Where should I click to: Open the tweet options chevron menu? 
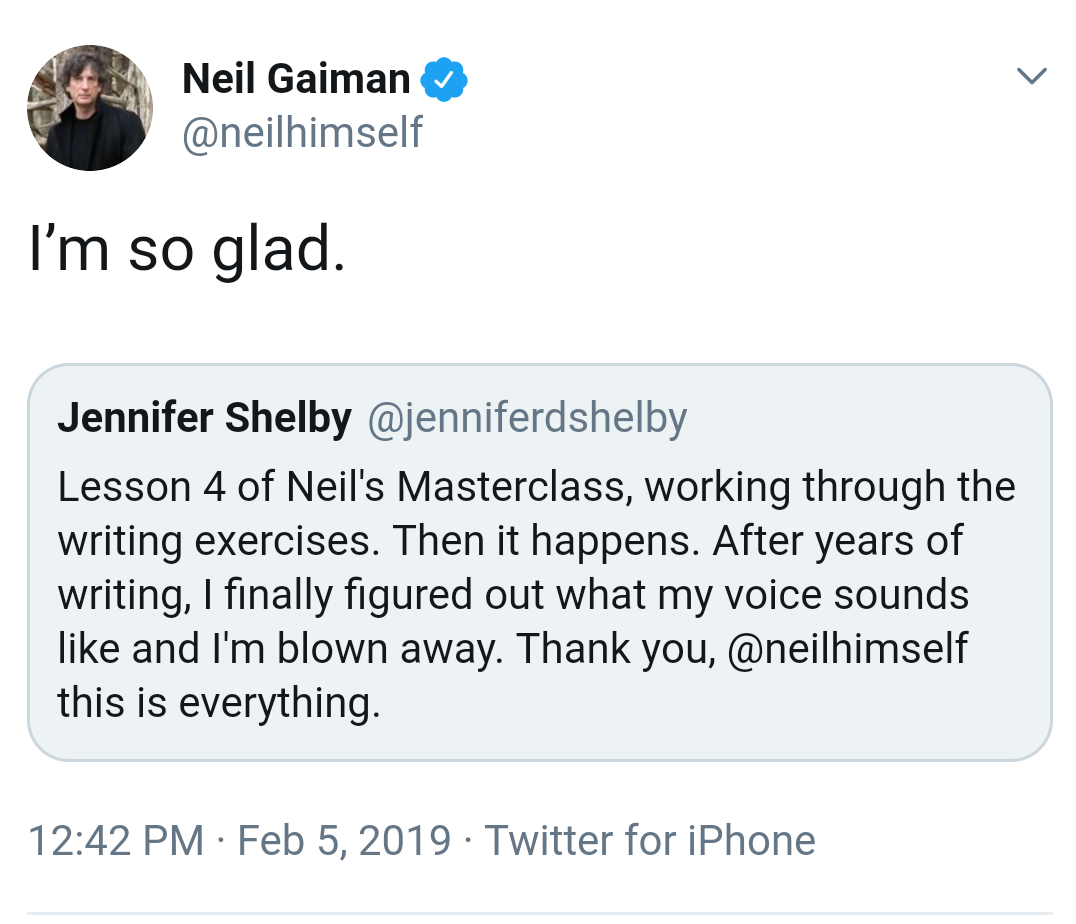[1030, 76]
